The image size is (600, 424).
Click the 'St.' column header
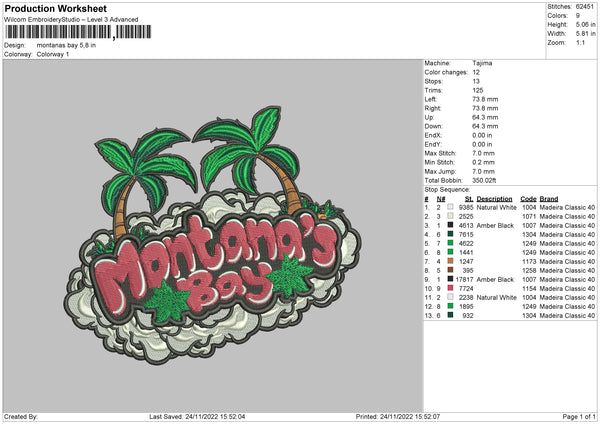[x=469, y=199]
